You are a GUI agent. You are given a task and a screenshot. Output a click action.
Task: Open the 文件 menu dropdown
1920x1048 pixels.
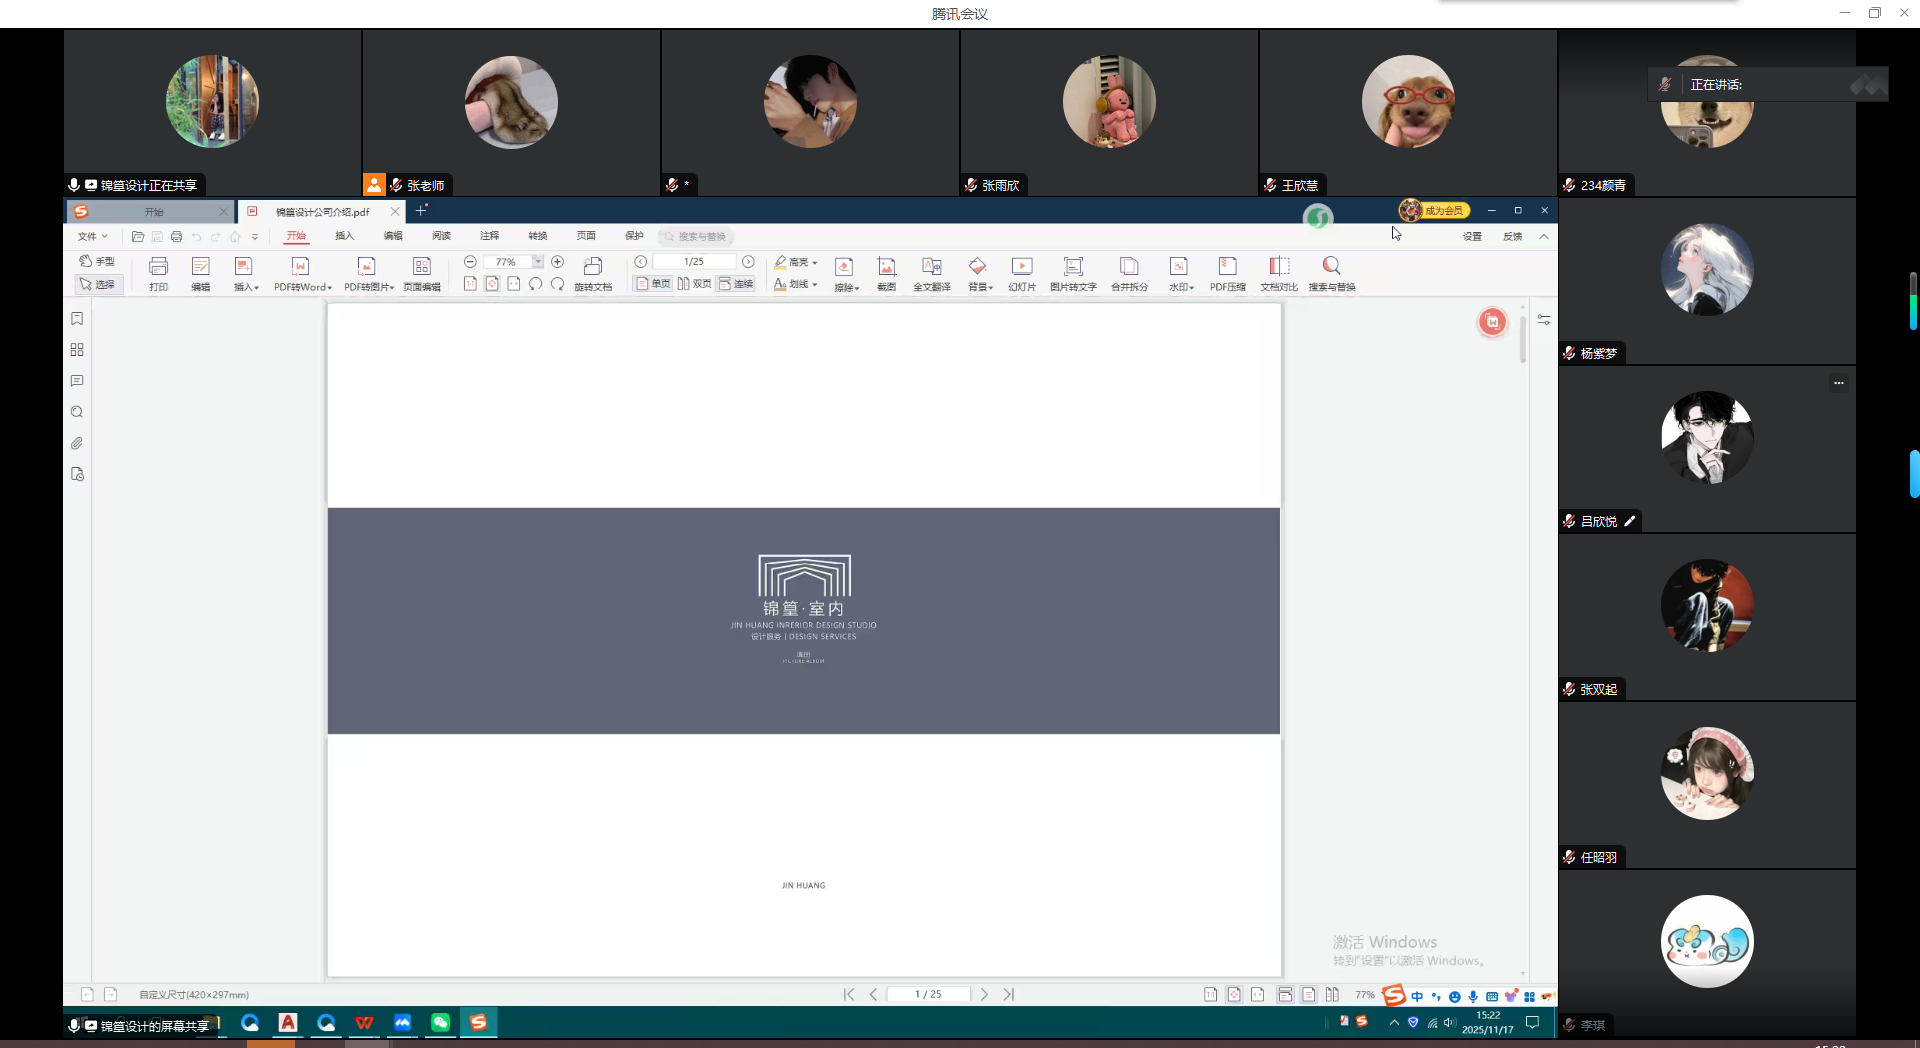[92, 237]
